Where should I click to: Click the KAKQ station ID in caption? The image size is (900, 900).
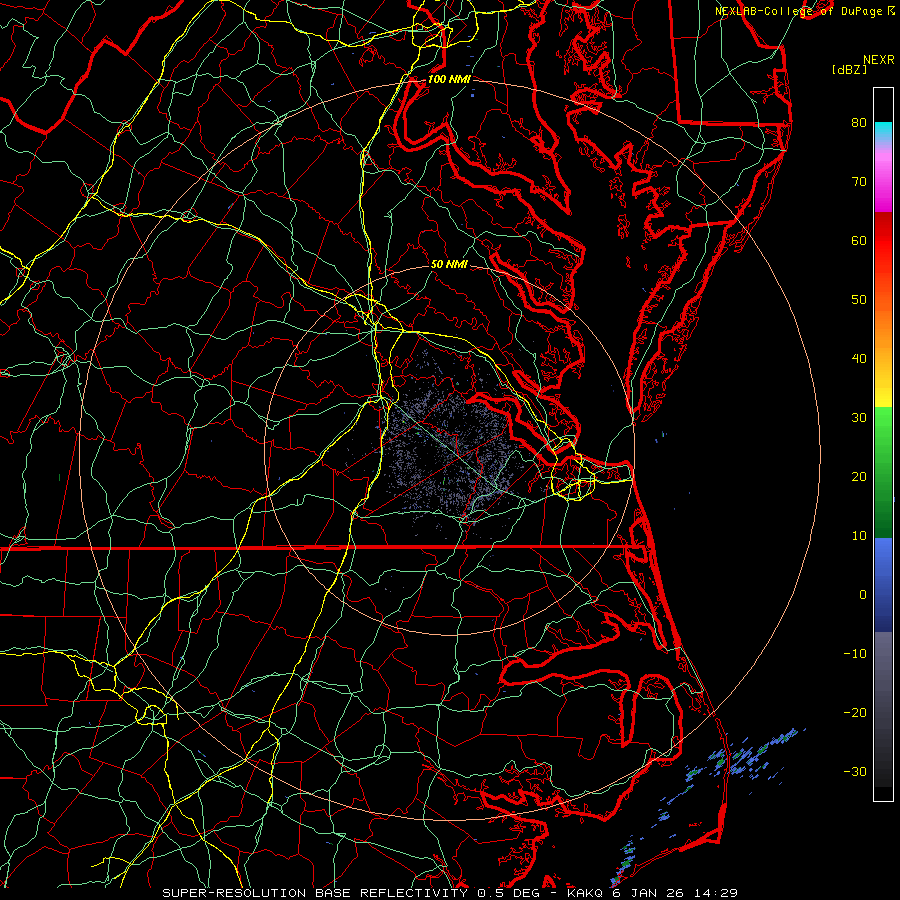(587, 892)
